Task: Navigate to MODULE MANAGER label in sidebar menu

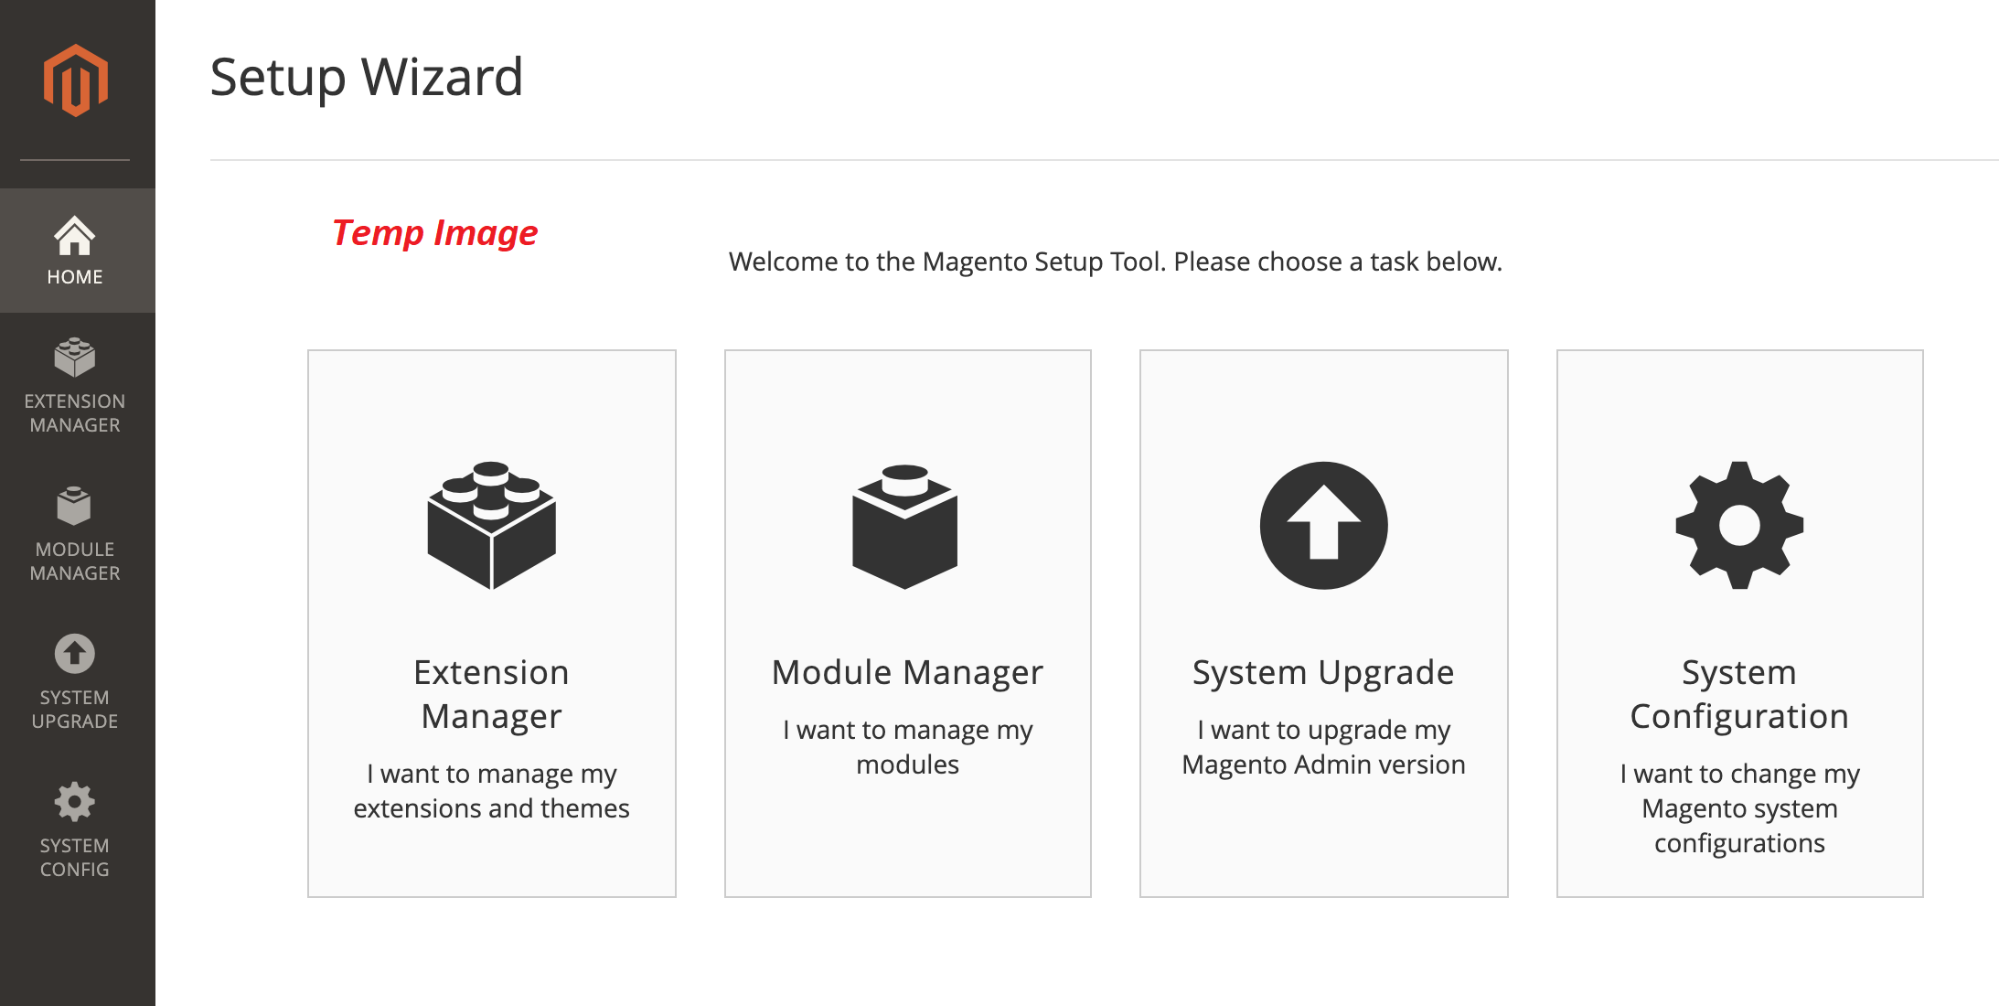Action: [75, 561]
